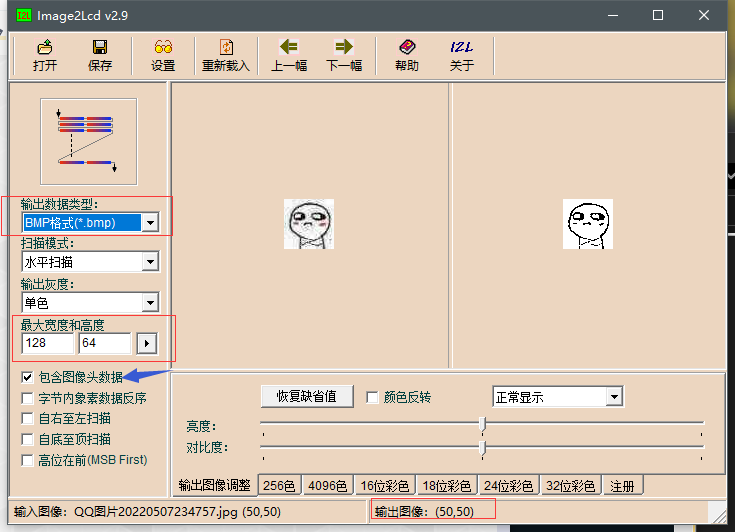Switch to the 18位彩色 tab
This screenshot has height=532, width=735.
(447, 486)
